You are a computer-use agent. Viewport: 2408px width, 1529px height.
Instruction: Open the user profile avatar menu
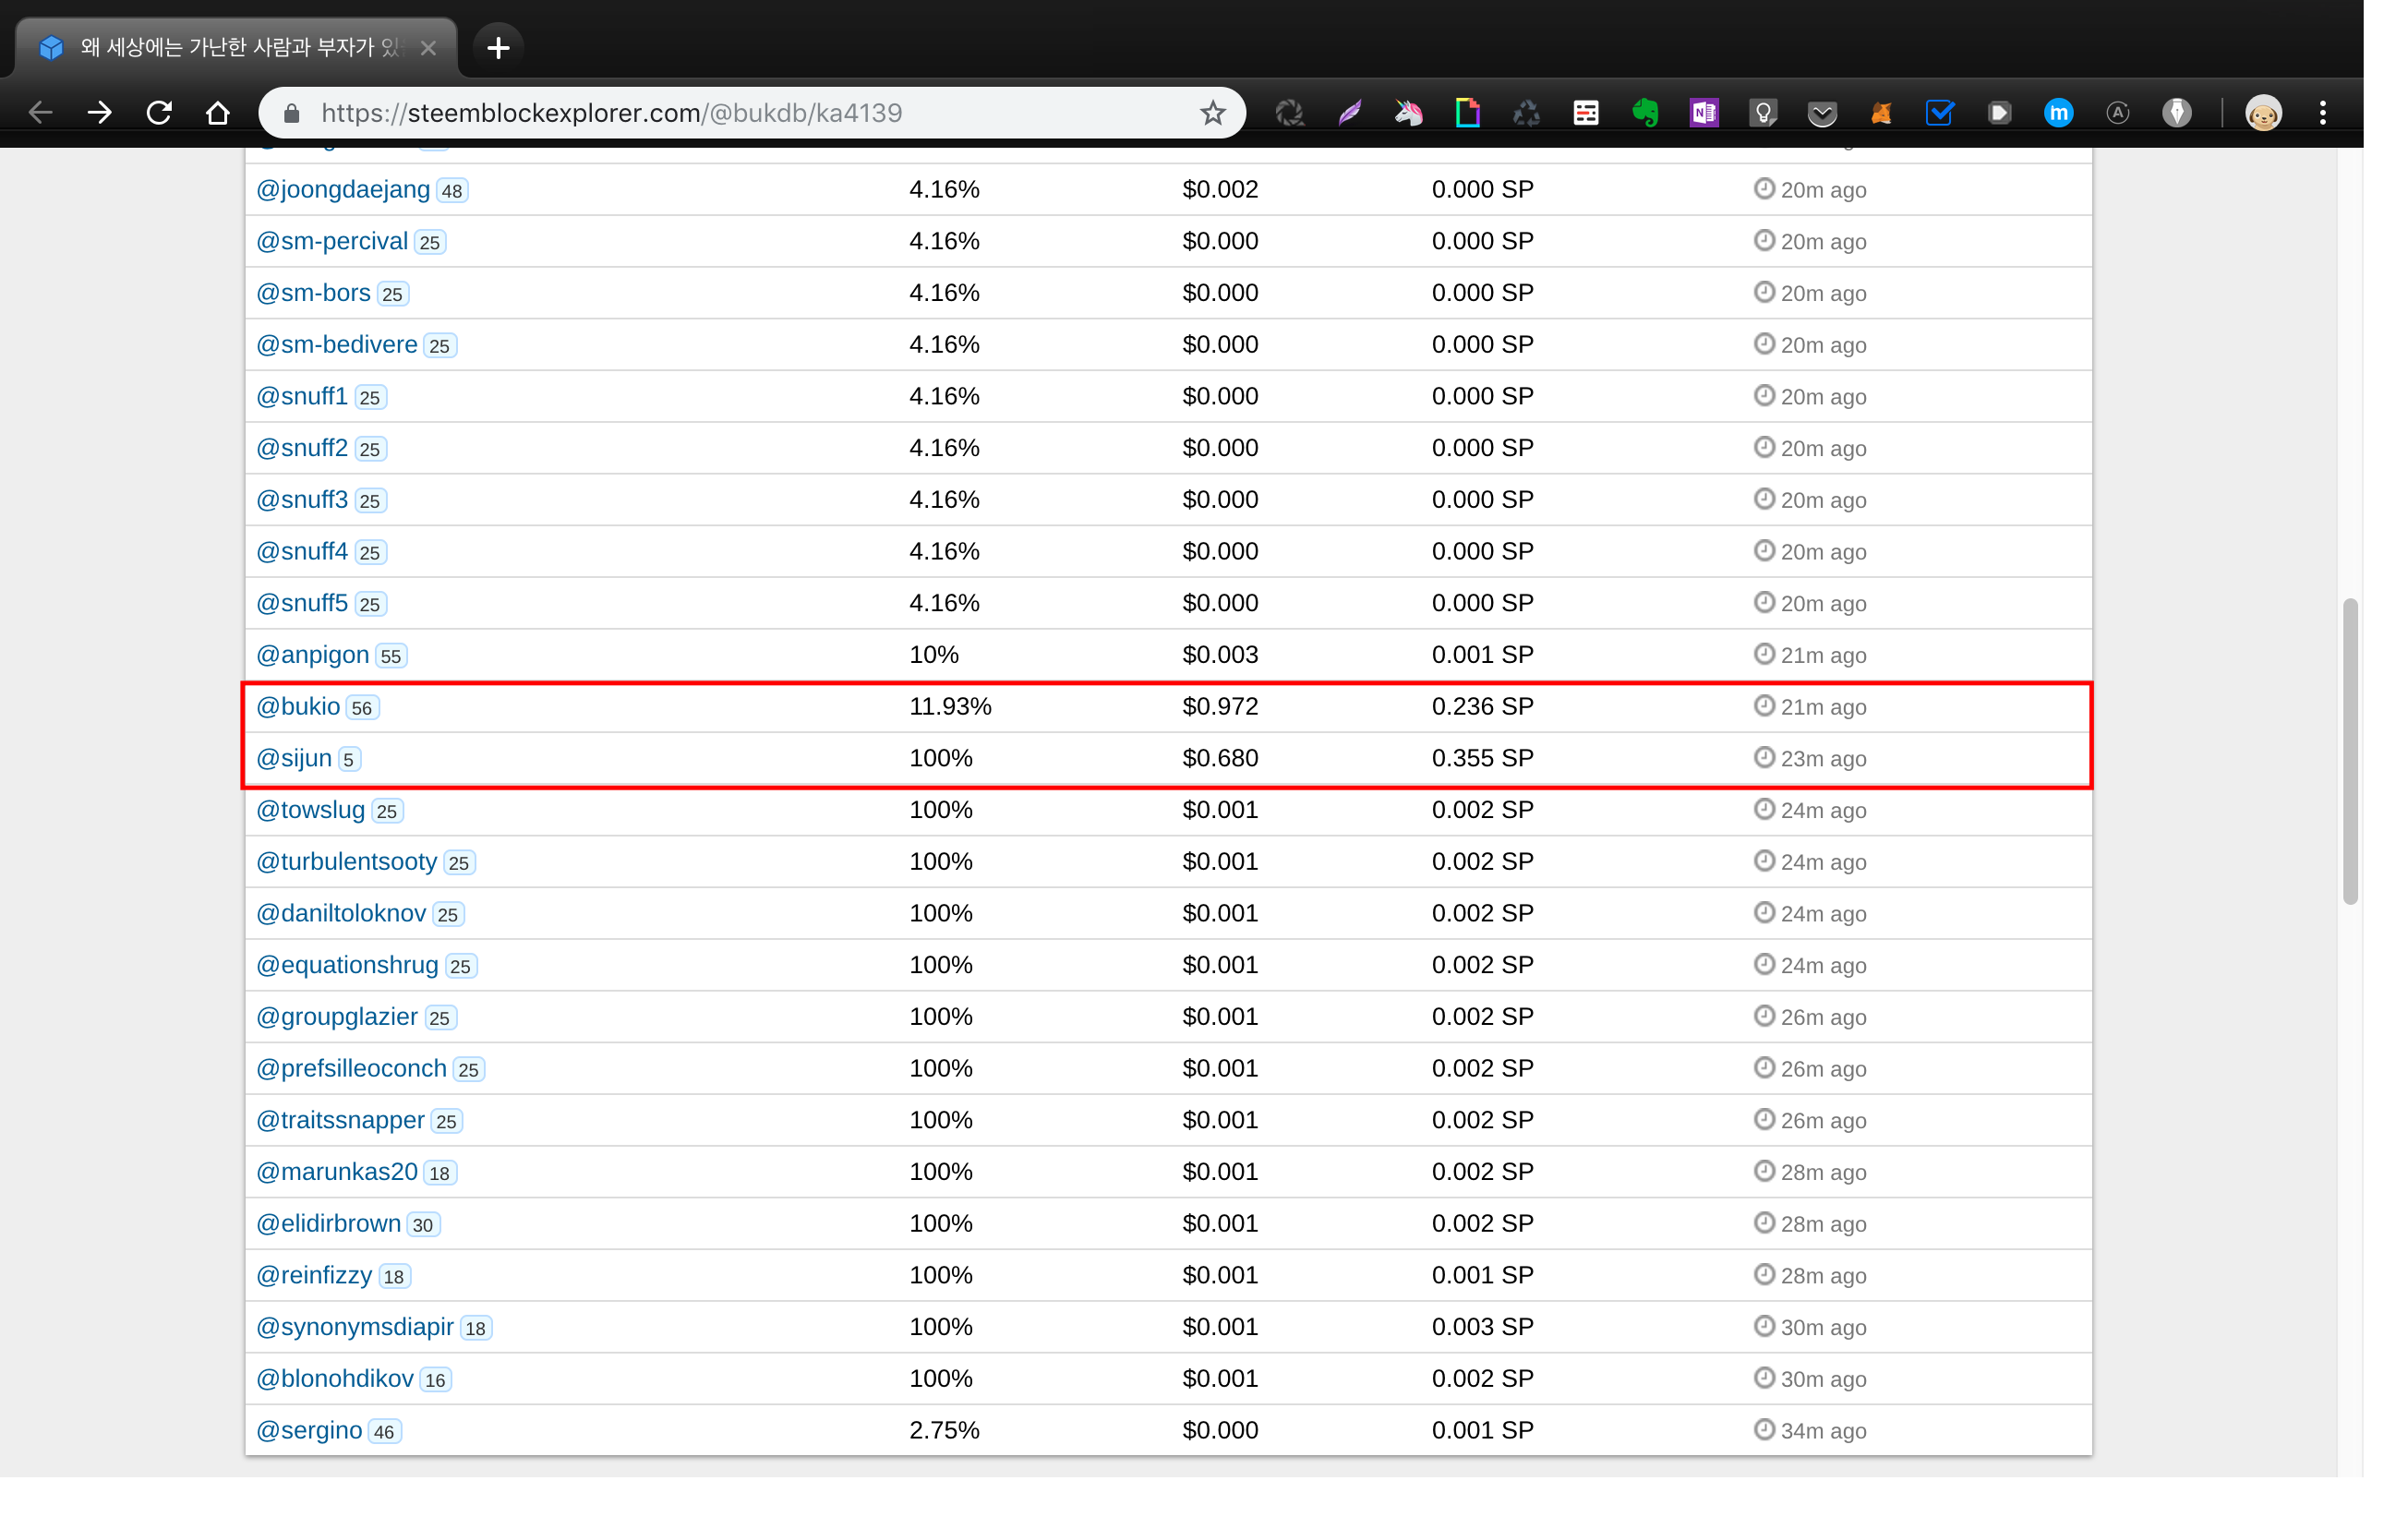coord(2263,113)
